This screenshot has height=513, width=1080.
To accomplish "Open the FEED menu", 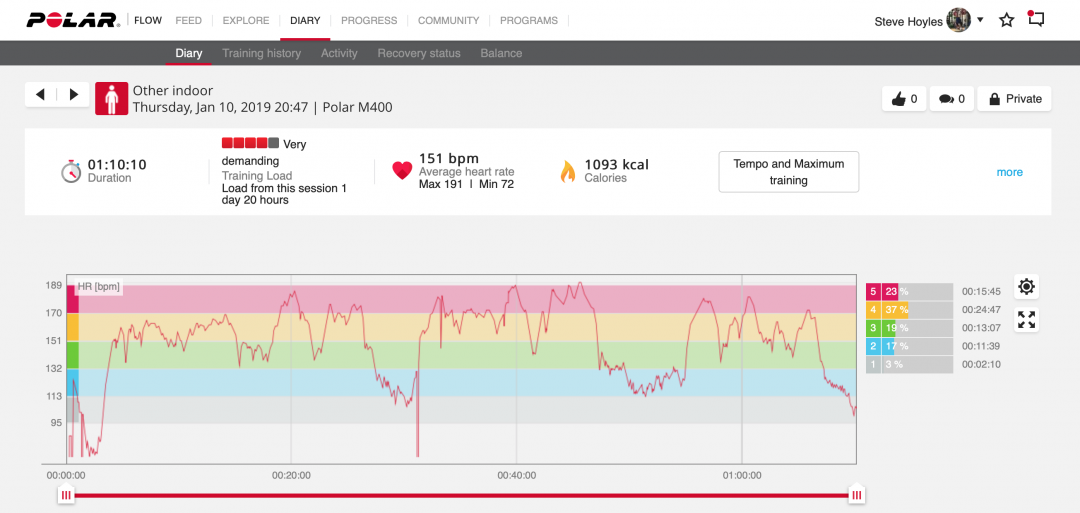I will pos(188,20).
